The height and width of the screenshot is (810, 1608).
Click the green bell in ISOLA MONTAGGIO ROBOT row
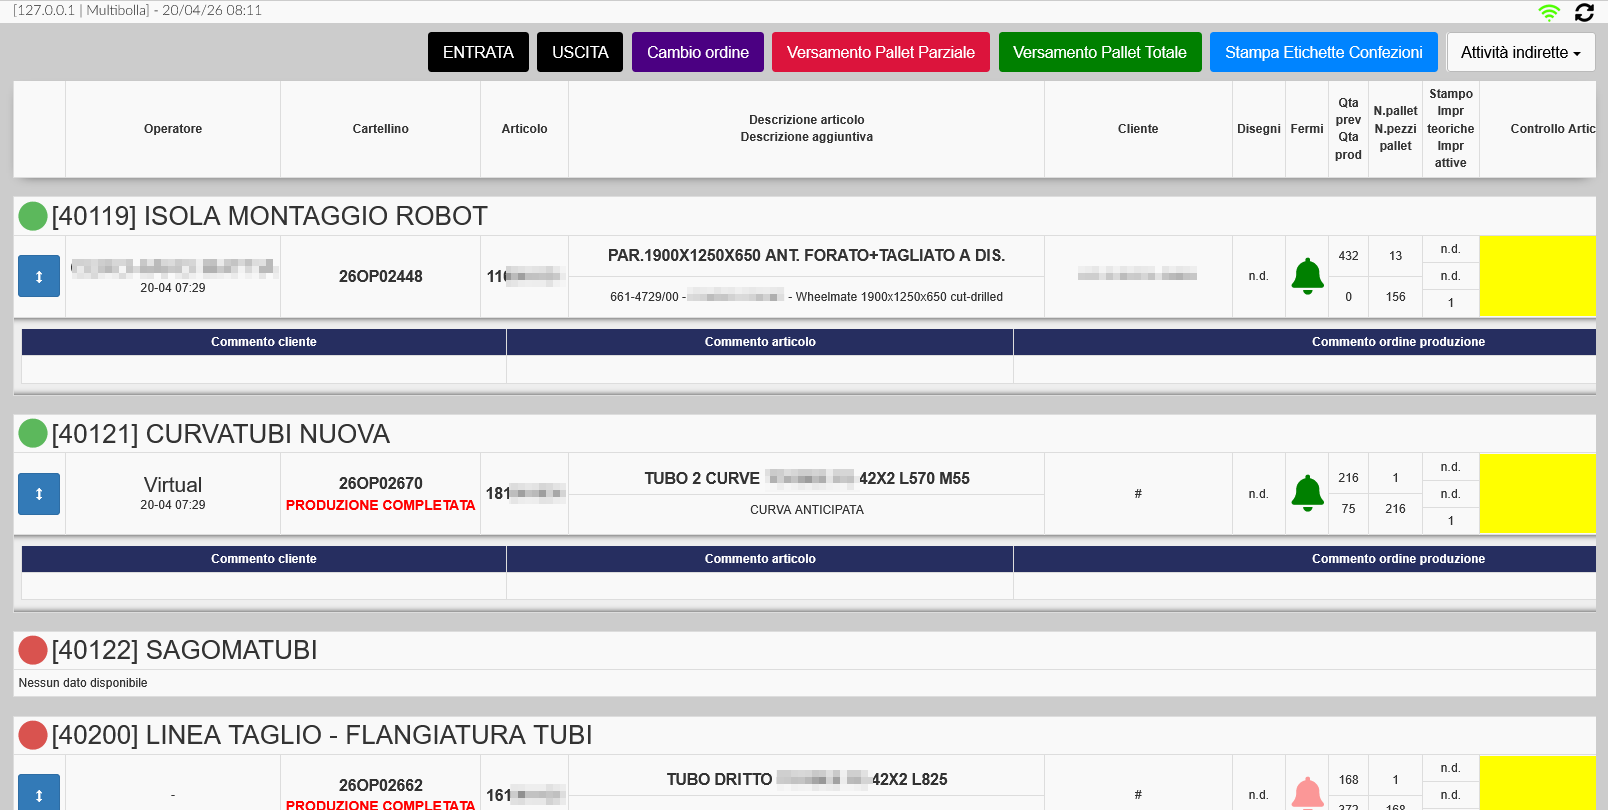pyautogui.click(x=1307, y=276)
